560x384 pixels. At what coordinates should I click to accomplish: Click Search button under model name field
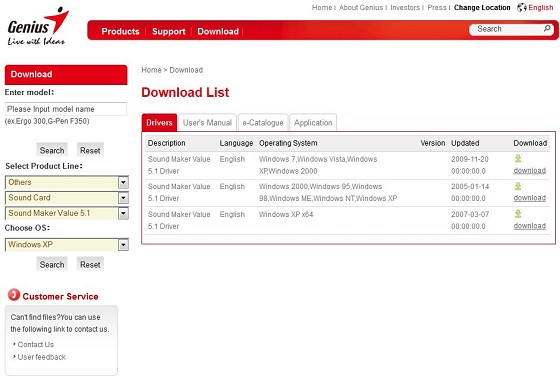[x=52, y=150]
